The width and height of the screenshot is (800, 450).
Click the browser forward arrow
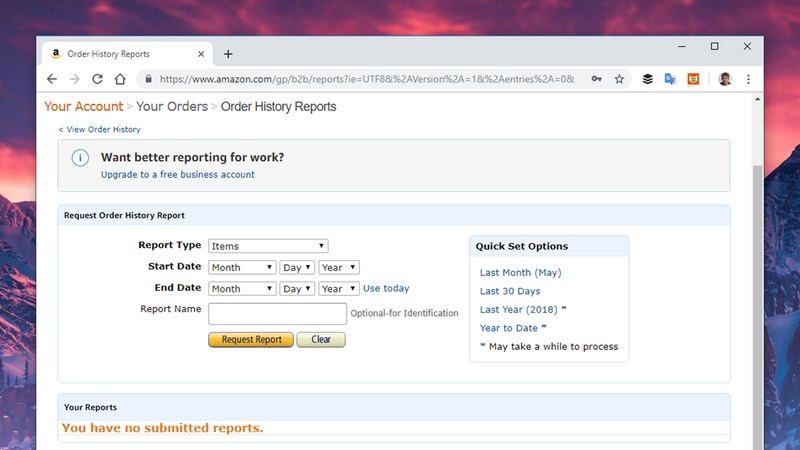74,79
